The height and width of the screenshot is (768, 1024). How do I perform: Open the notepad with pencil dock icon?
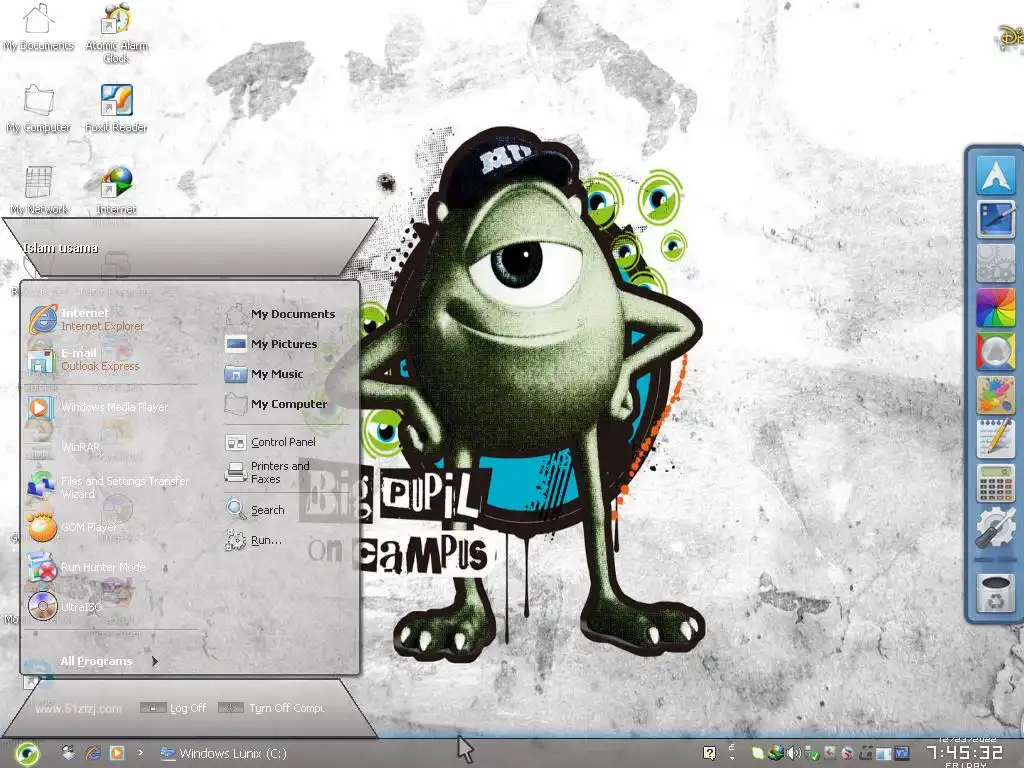click(995, 439)
